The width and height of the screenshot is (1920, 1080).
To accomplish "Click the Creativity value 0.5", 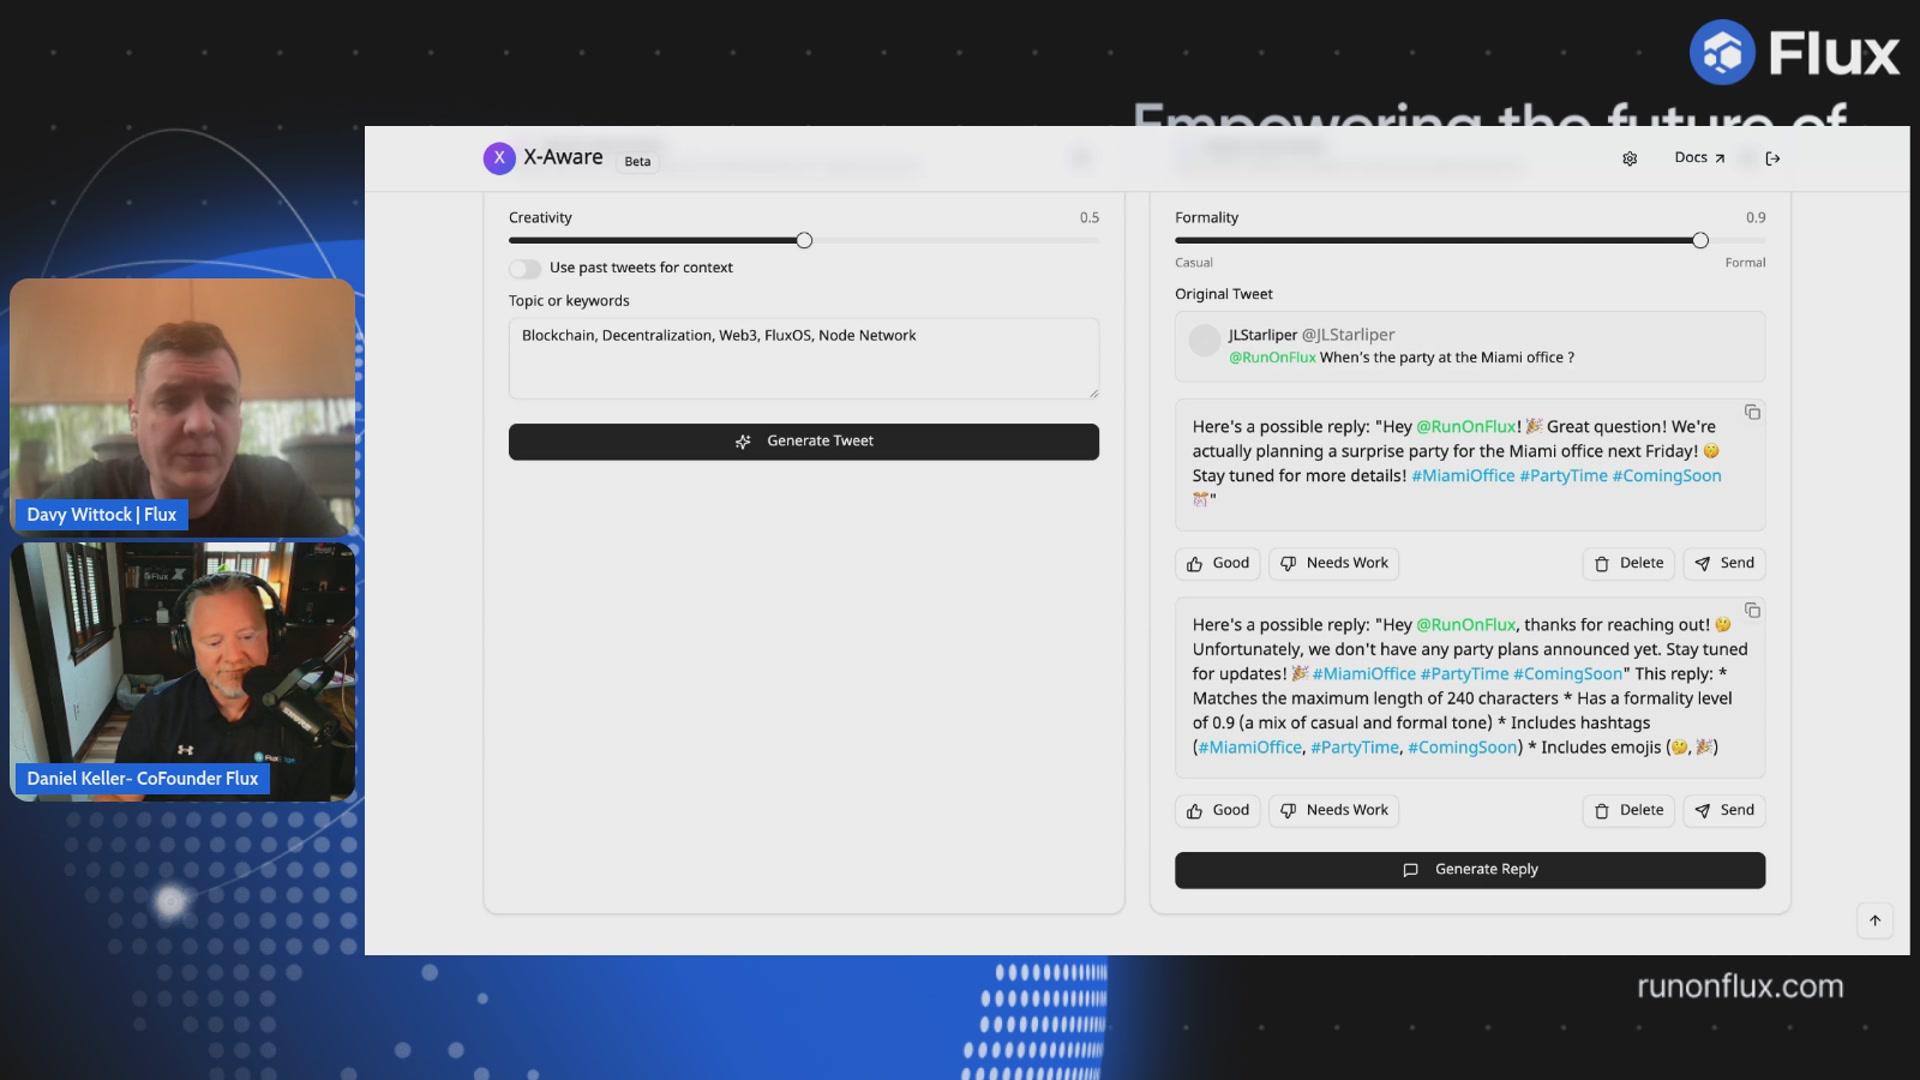I will coord(1089,218).
